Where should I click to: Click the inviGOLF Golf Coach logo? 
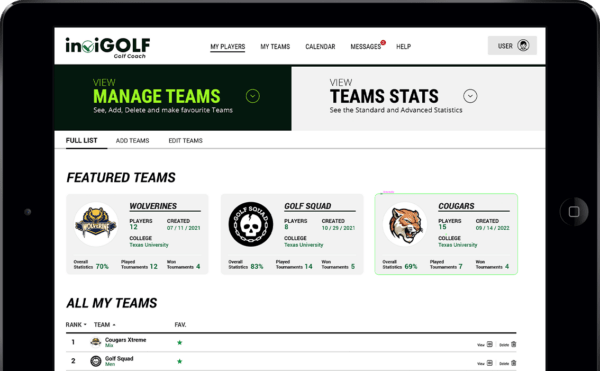108,47
